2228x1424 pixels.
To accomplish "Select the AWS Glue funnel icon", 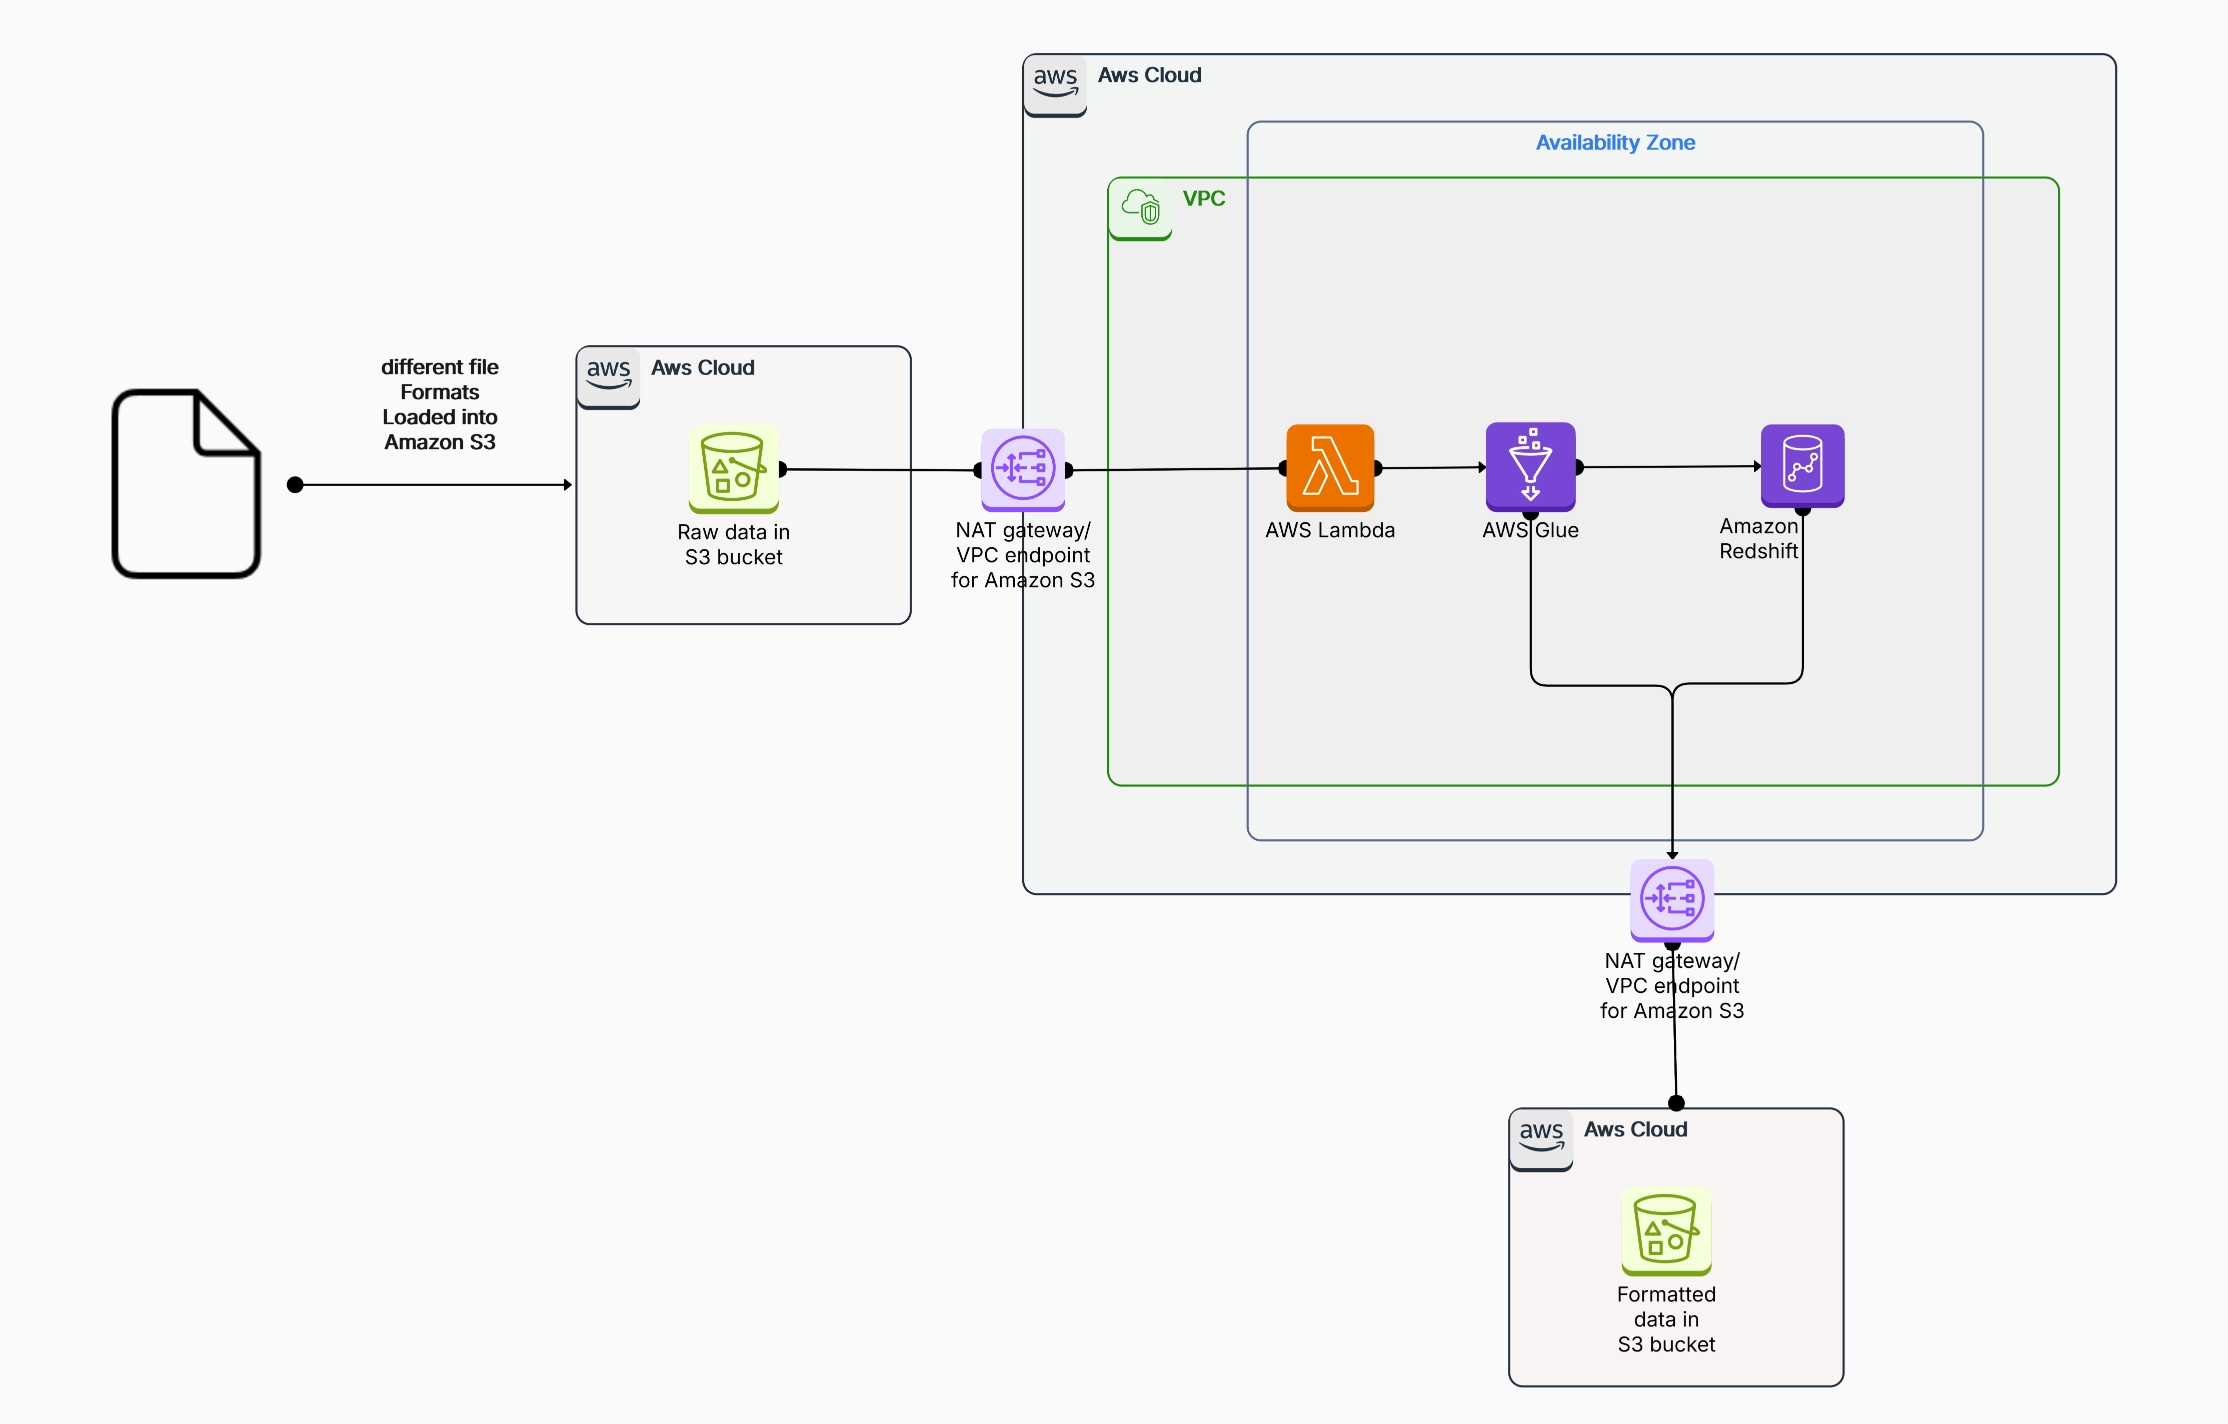I will 1531,467.
